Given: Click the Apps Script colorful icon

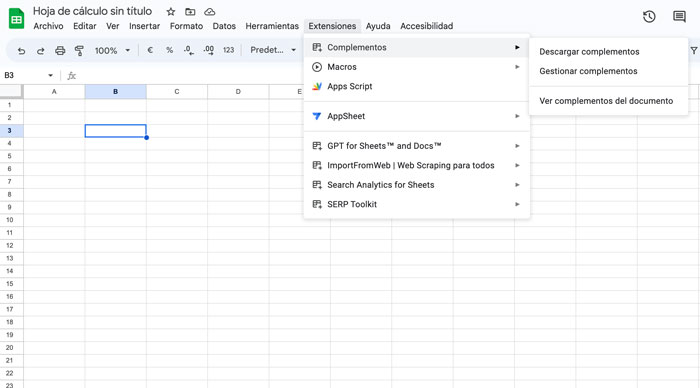Looking at the screenshot, I should pyautogui.click(x=317, y=86).
